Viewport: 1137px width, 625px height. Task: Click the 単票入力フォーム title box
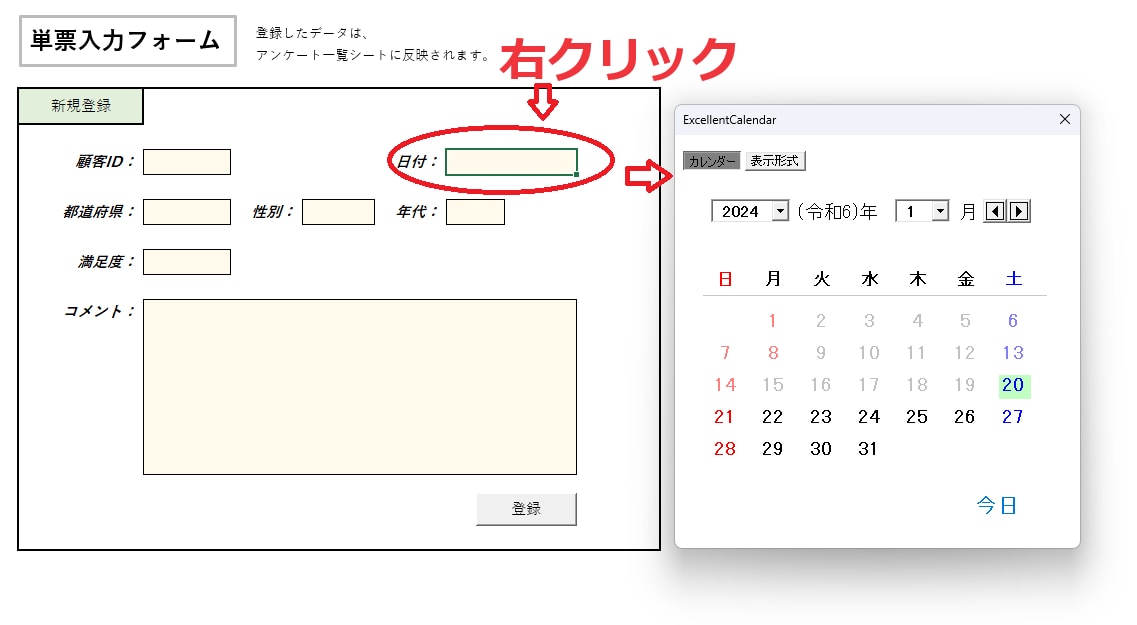128,41
